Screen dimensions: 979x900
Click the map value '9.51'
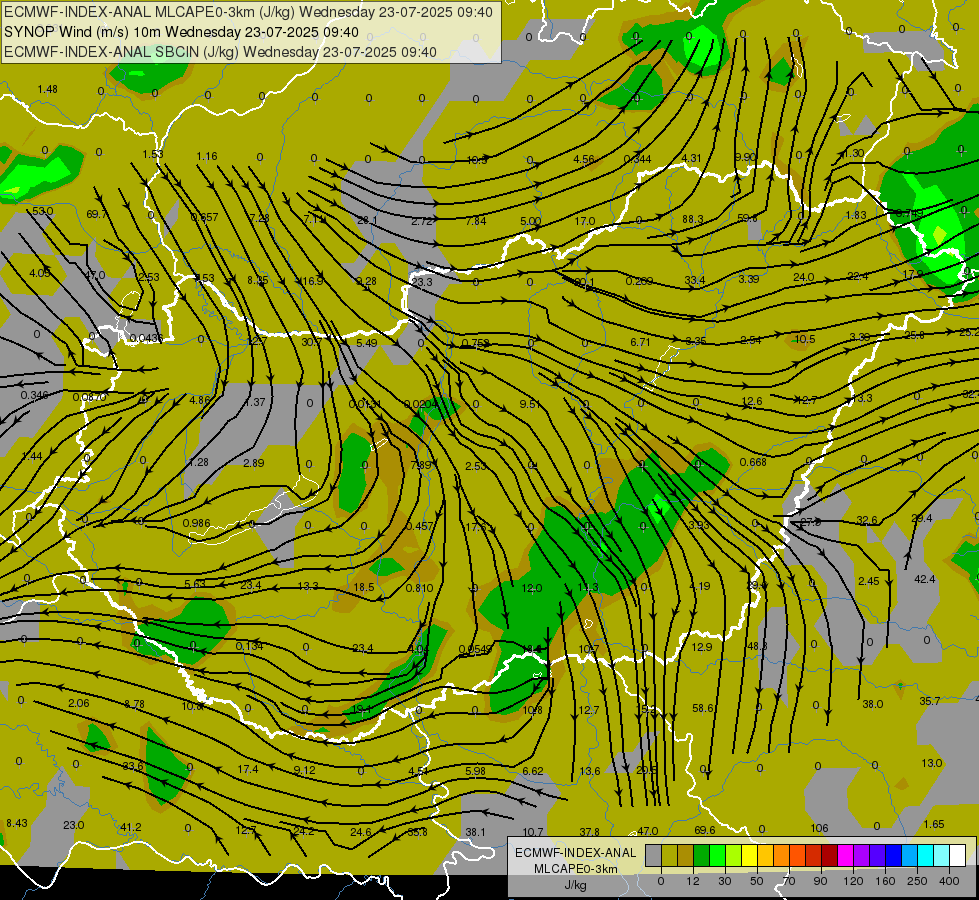click(529, 404)
